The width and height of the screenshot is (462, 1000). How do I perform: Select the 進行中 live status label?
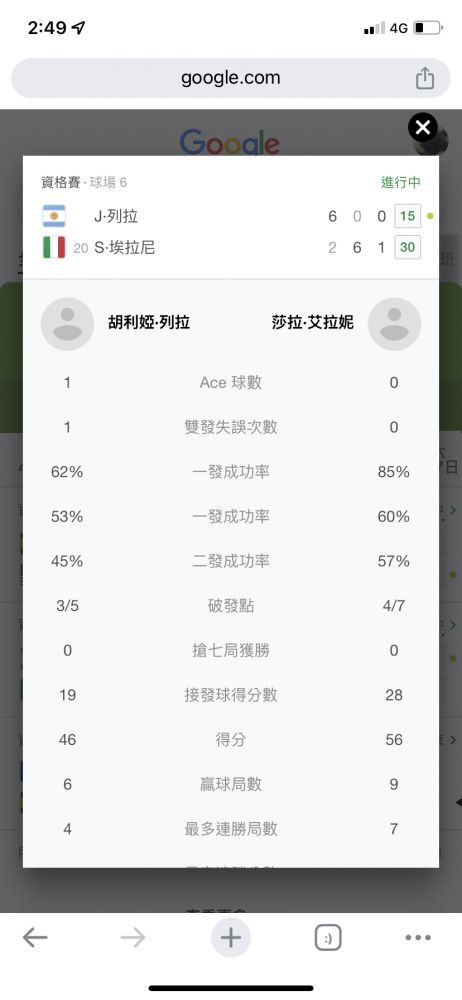click(401, 182)
